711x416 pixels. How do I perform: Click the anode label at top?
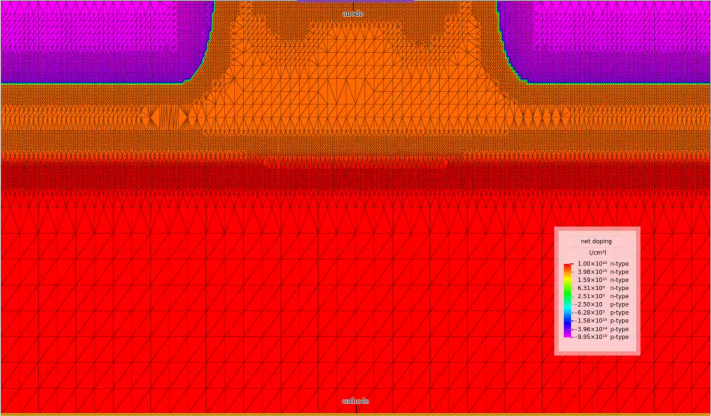[354, 14]
